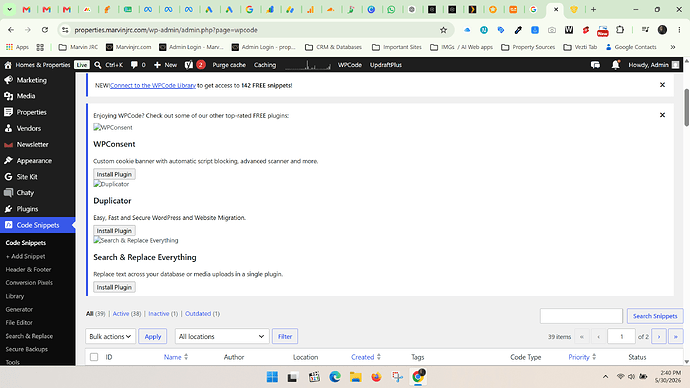Image resolution: width=690 pixels, height=388 pixels.
Task: Edit the current page number field
Action: [x=621, y=337]
